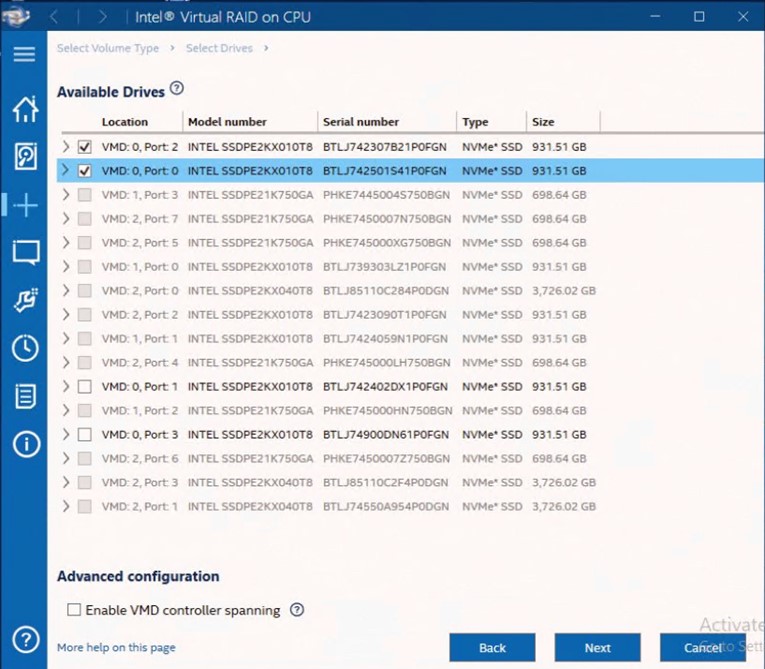This screenshot has height=669, width=765.
Task: Select serial number PHKE7445004S750BGN
Action: click(386, 195)
